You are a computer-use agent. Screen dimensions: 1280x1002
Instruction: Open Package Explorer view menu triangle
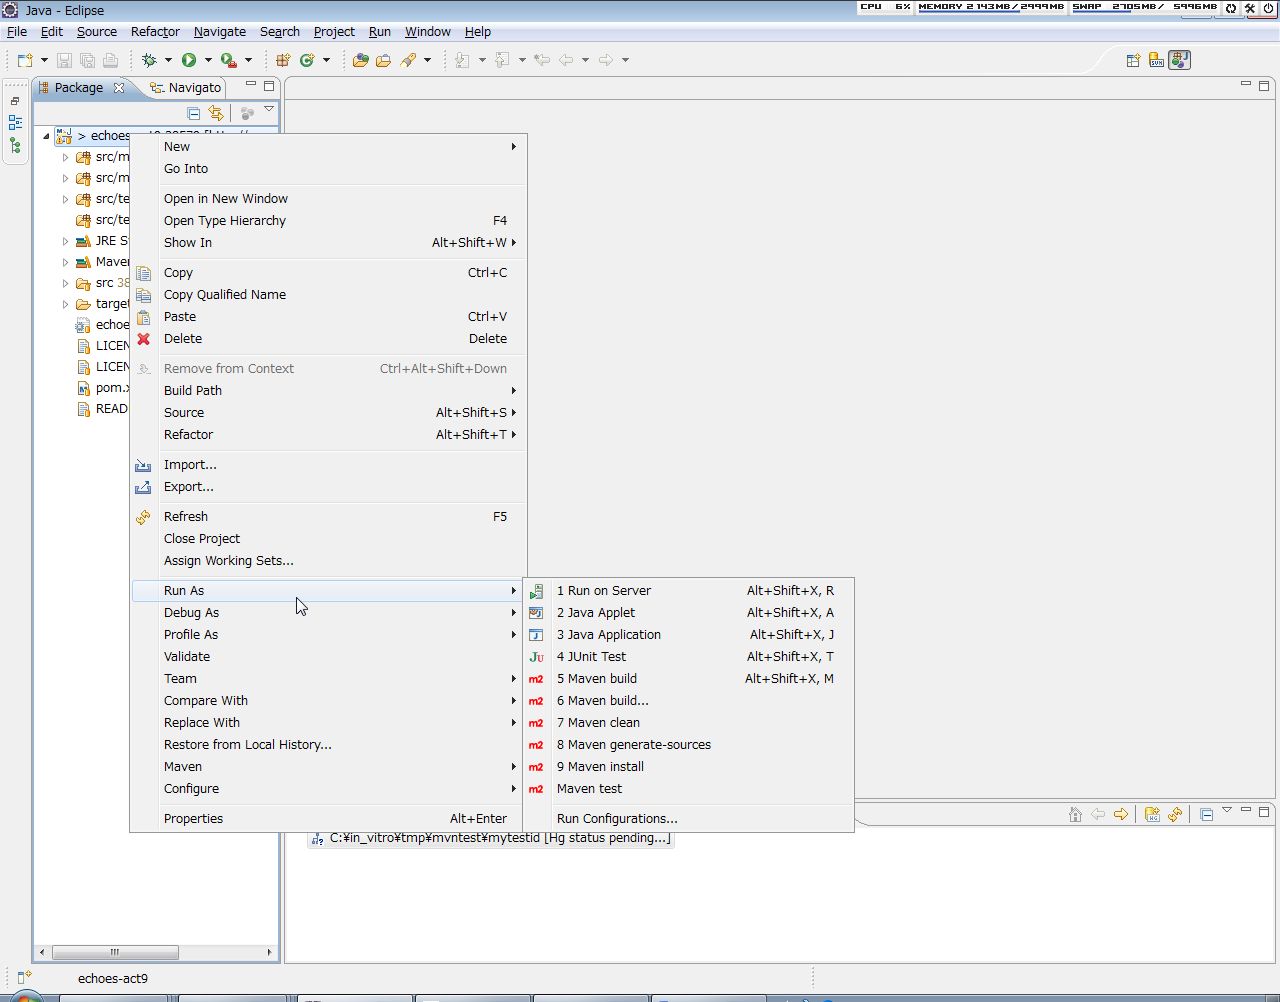pyautogui.click(x=269, y=109)
